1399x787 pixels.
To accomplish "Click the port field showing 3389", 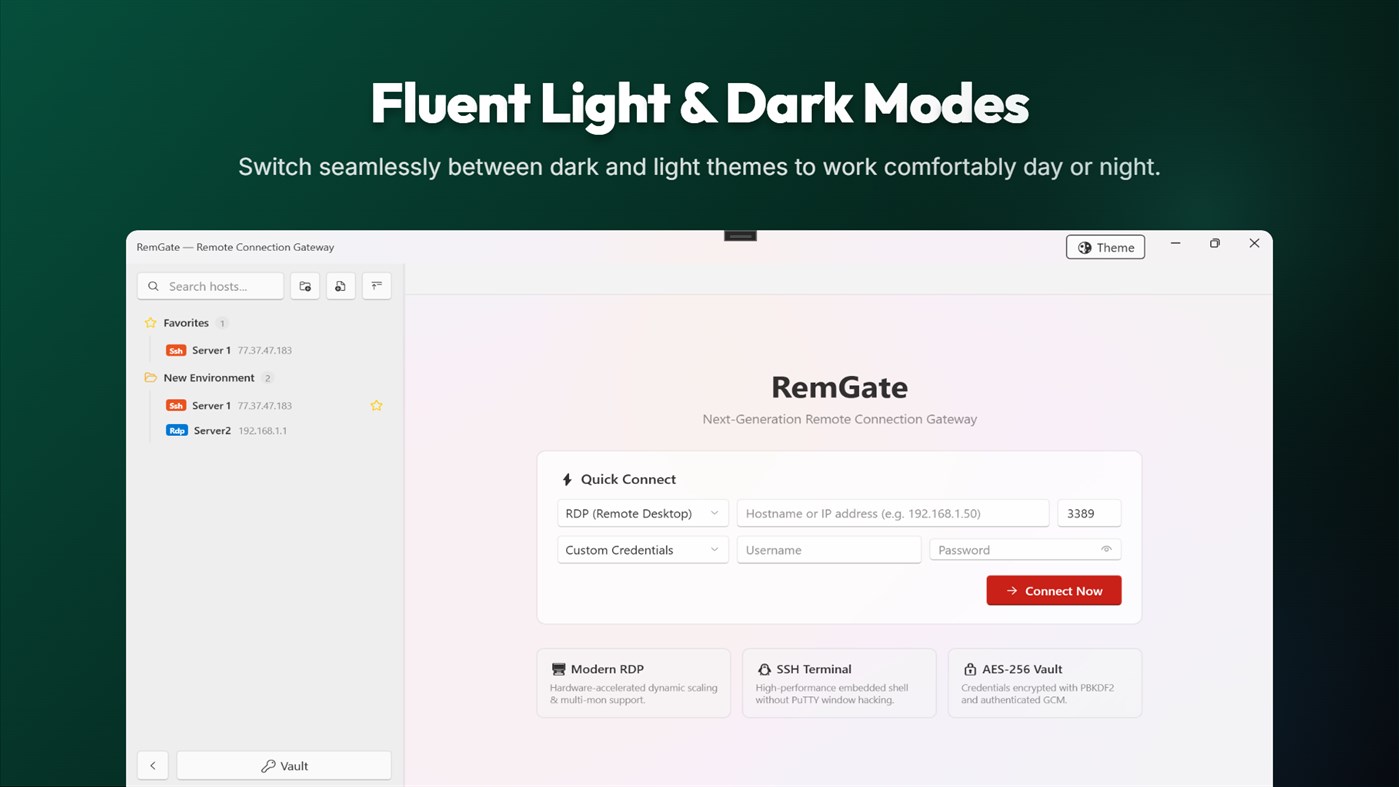I will [1089, 513].
